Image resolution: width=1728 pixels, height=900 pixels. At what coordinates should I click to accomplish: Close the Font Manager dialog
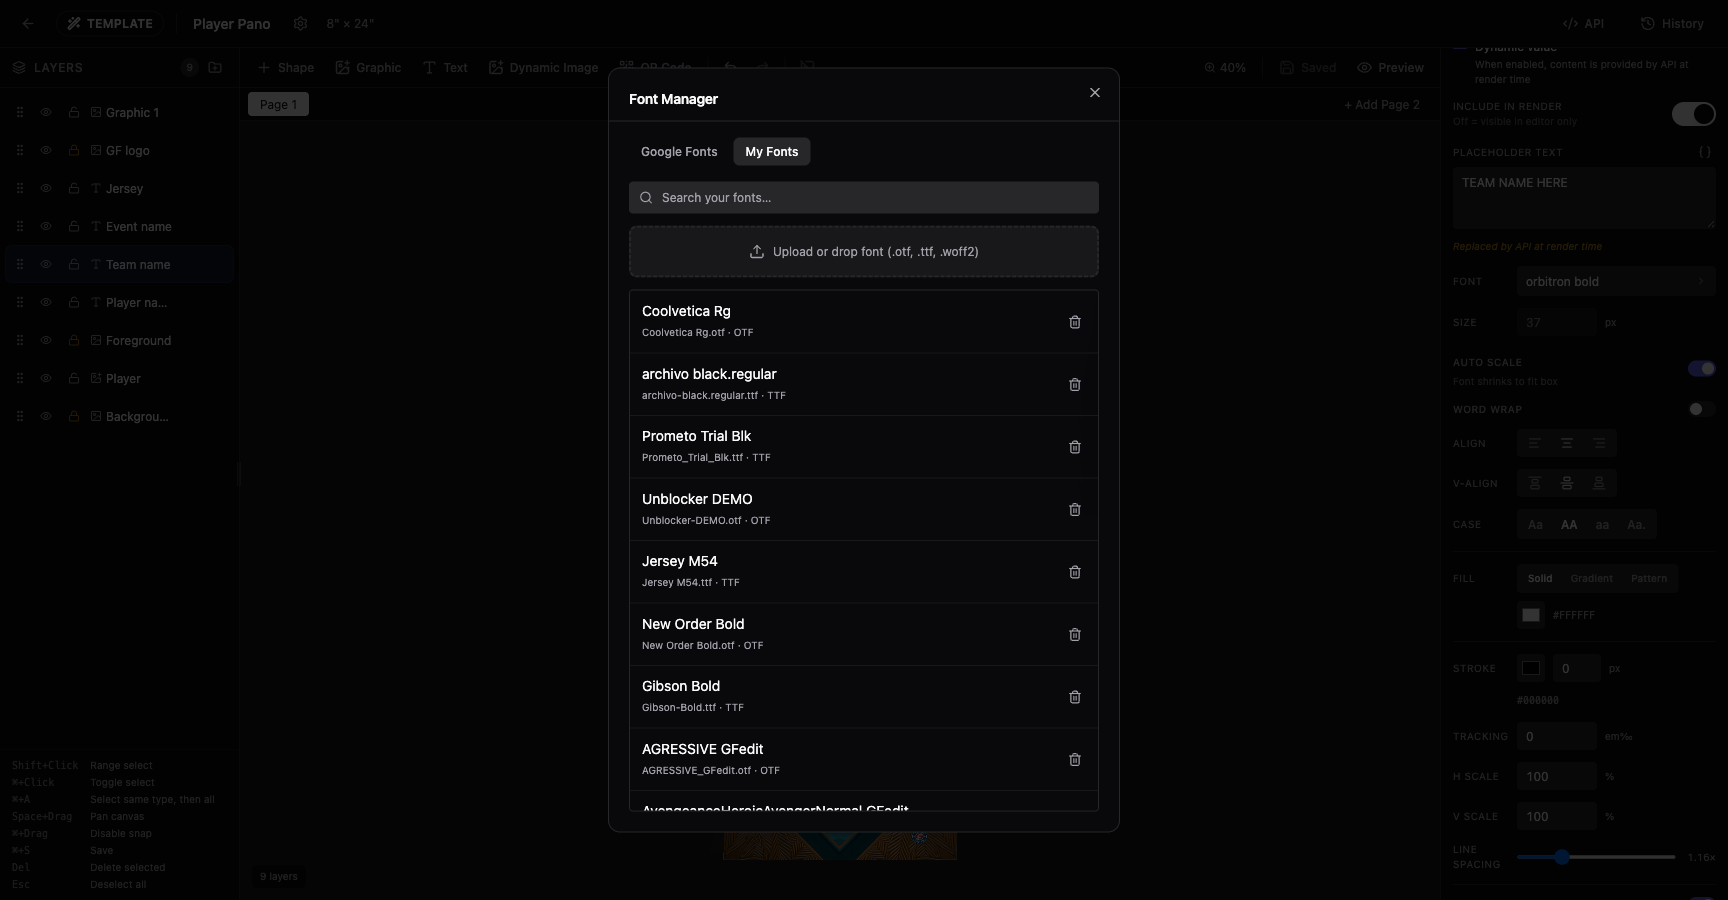(x=1095, y=93)
